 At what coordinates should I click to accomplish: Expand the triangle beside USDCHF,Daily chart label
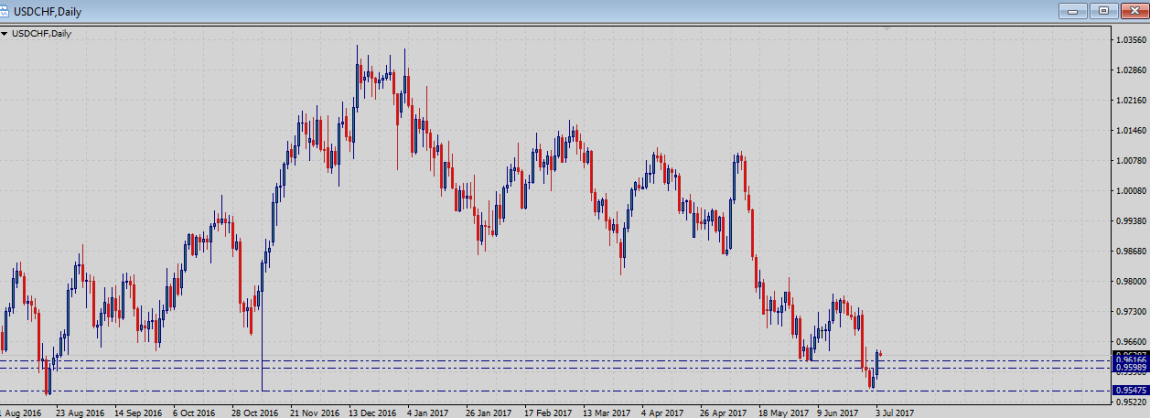click(5, 34)
